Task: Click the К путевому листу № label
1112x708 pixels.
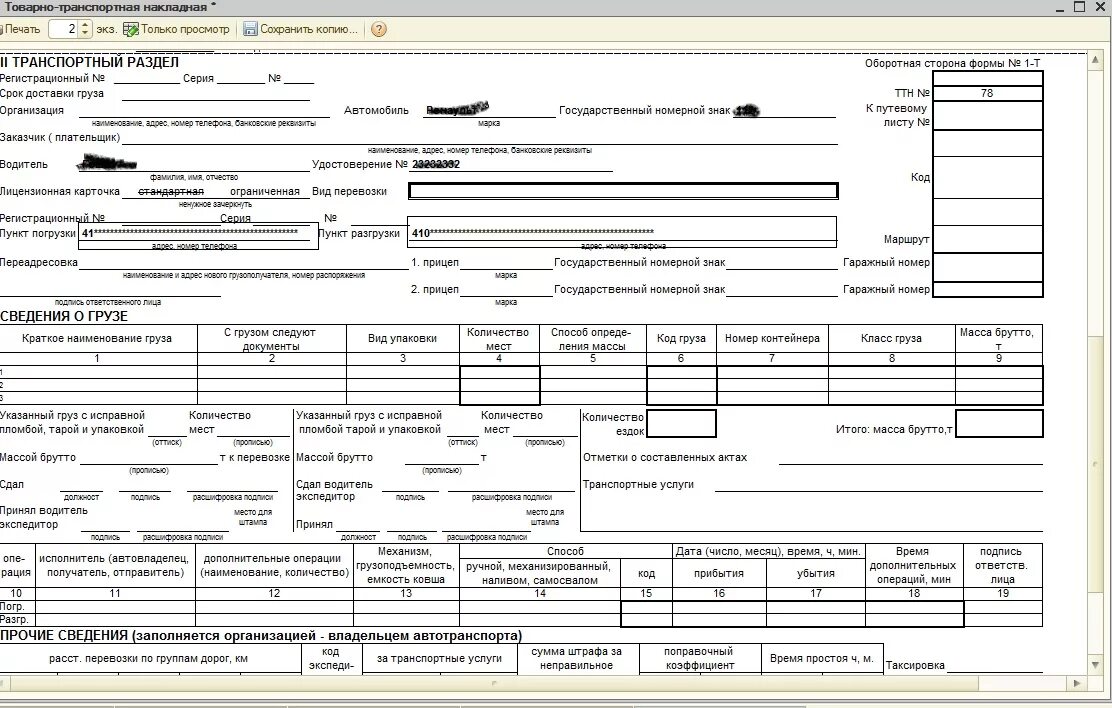Action: (x=897, y=115)
